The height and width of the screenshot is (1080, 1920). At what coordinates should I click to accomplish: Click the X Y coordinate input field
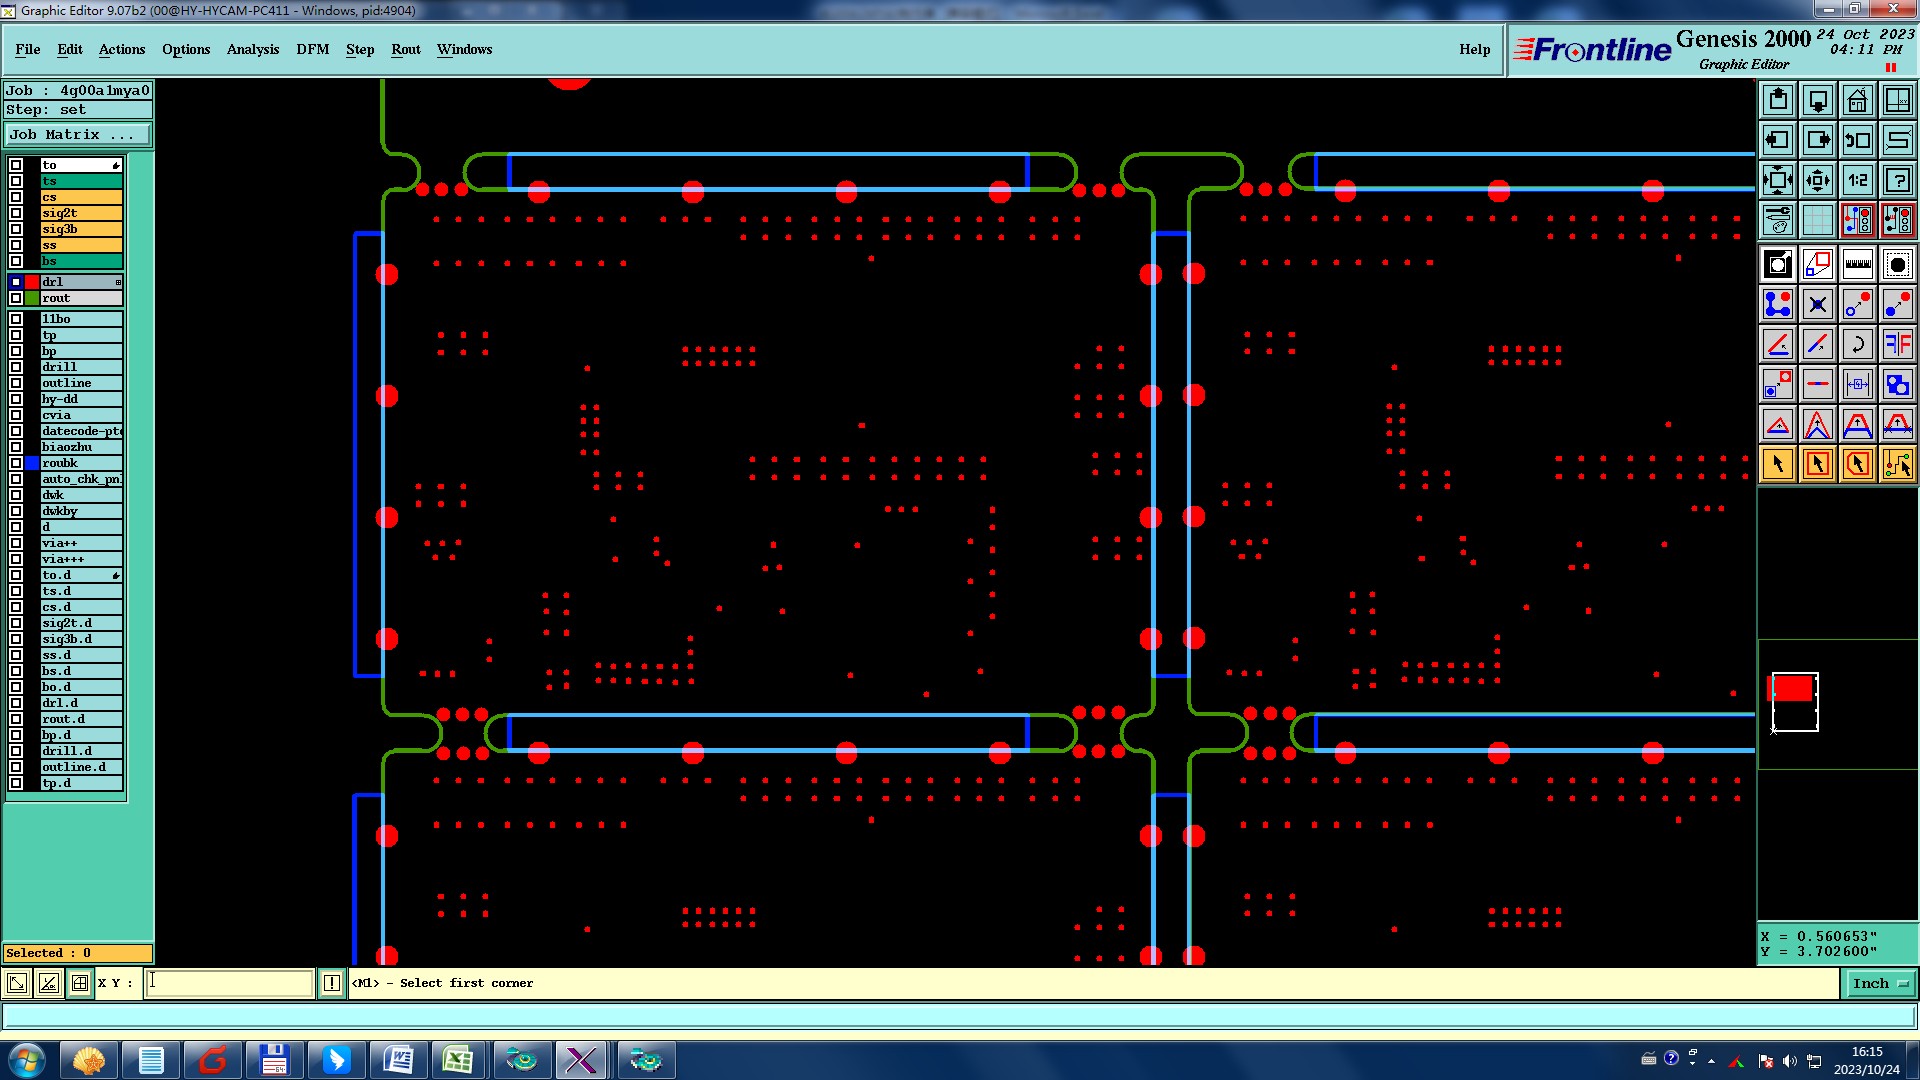pyautogui.click(x=229, y=983)
